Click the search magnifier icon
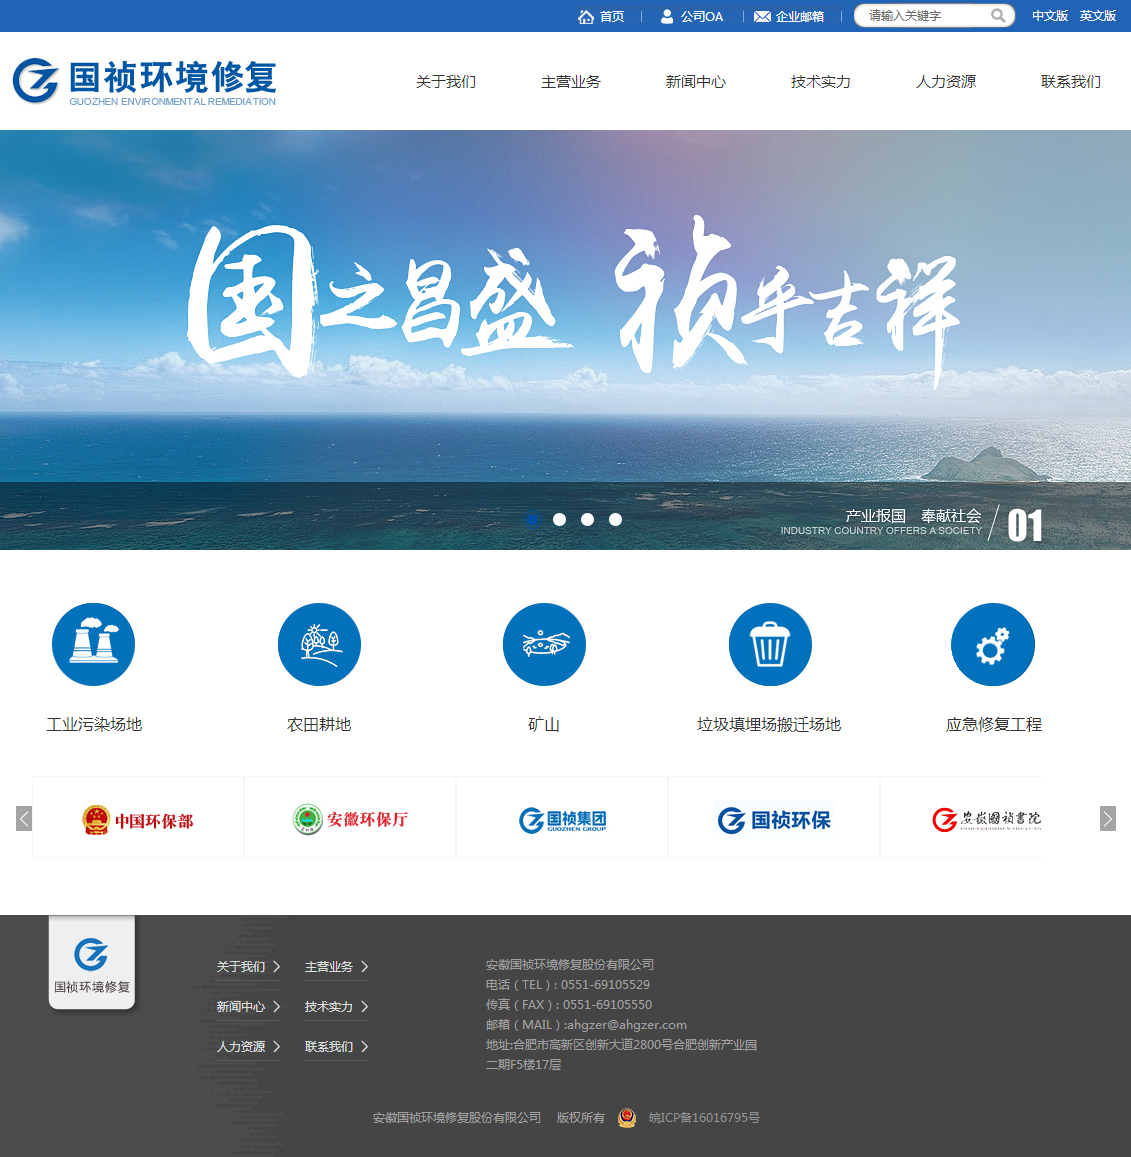 click(x=998, y=16)
